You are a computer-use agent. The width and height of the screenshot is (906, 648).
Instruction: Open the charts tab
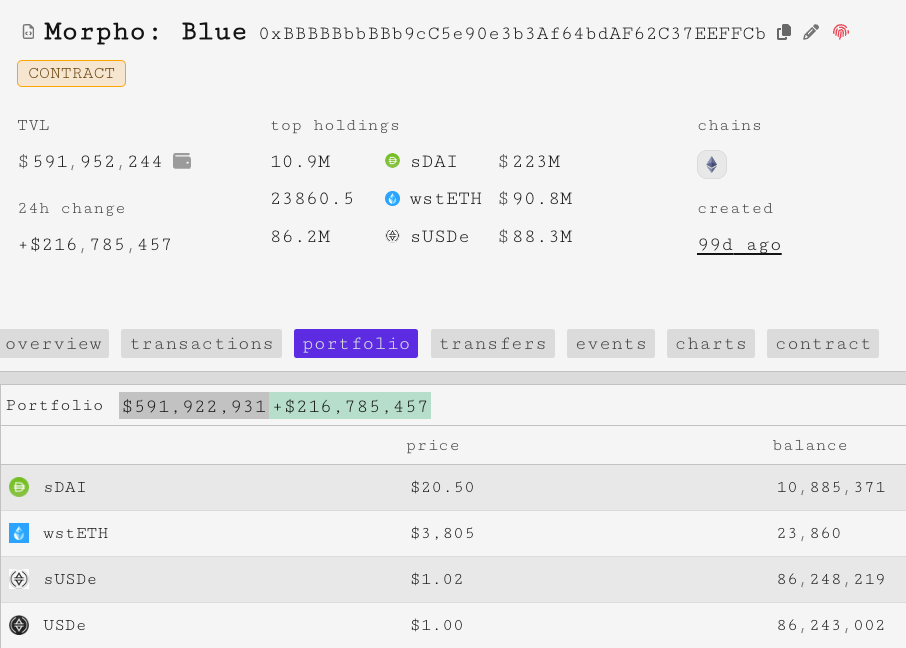coord(711,344)
